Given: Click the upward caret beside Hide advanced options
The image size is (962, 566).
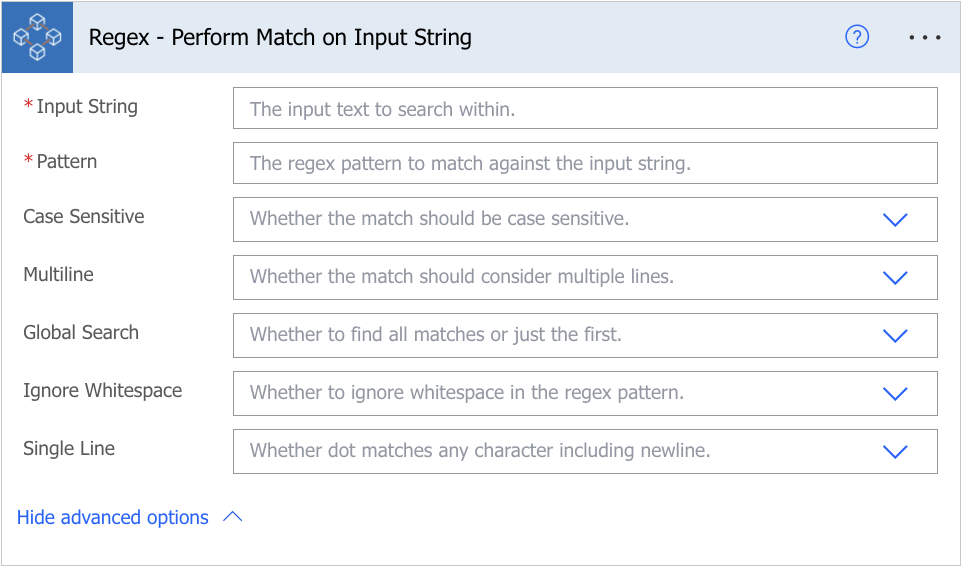Looking at the screenshot, I should [233, 517].
